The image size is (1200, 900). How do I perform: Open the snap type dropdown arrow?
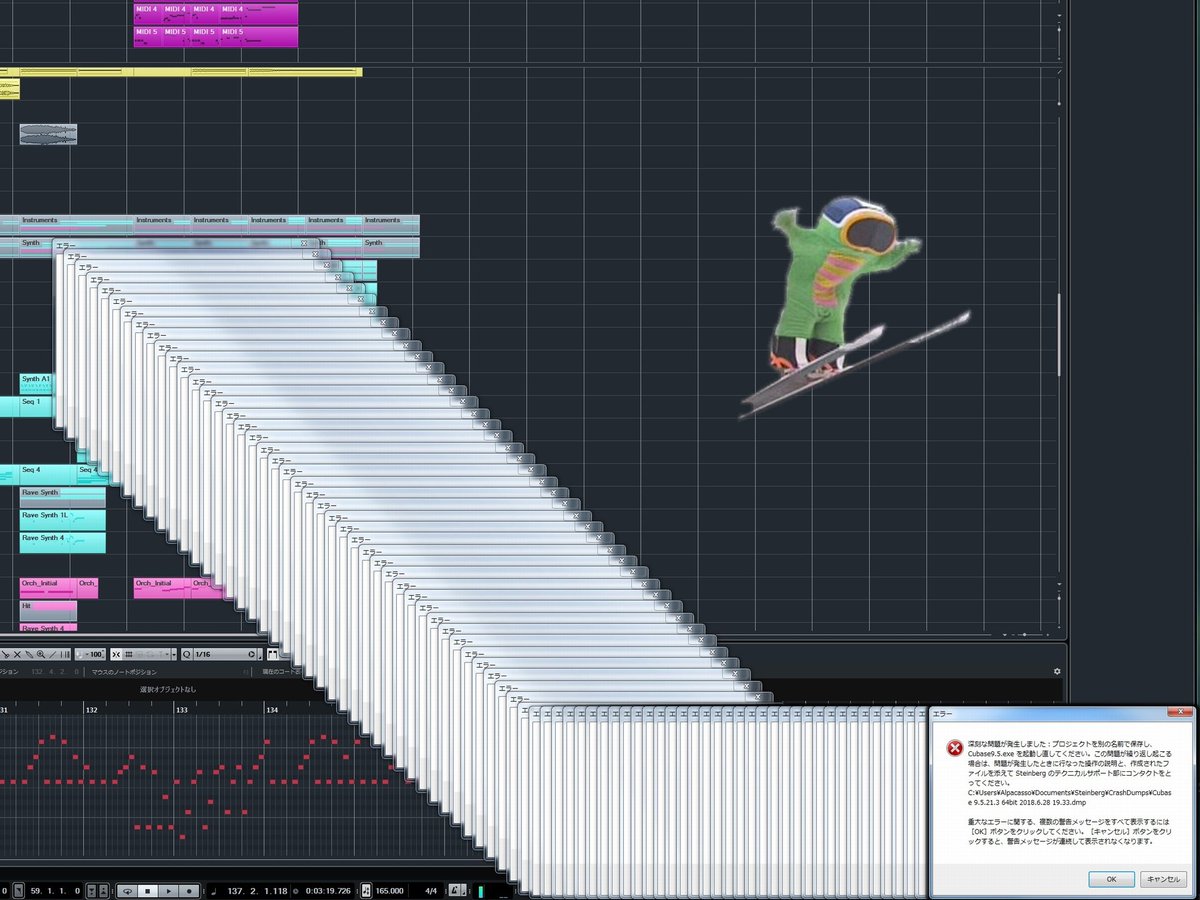pyautogui.click(x=174, y=654)
